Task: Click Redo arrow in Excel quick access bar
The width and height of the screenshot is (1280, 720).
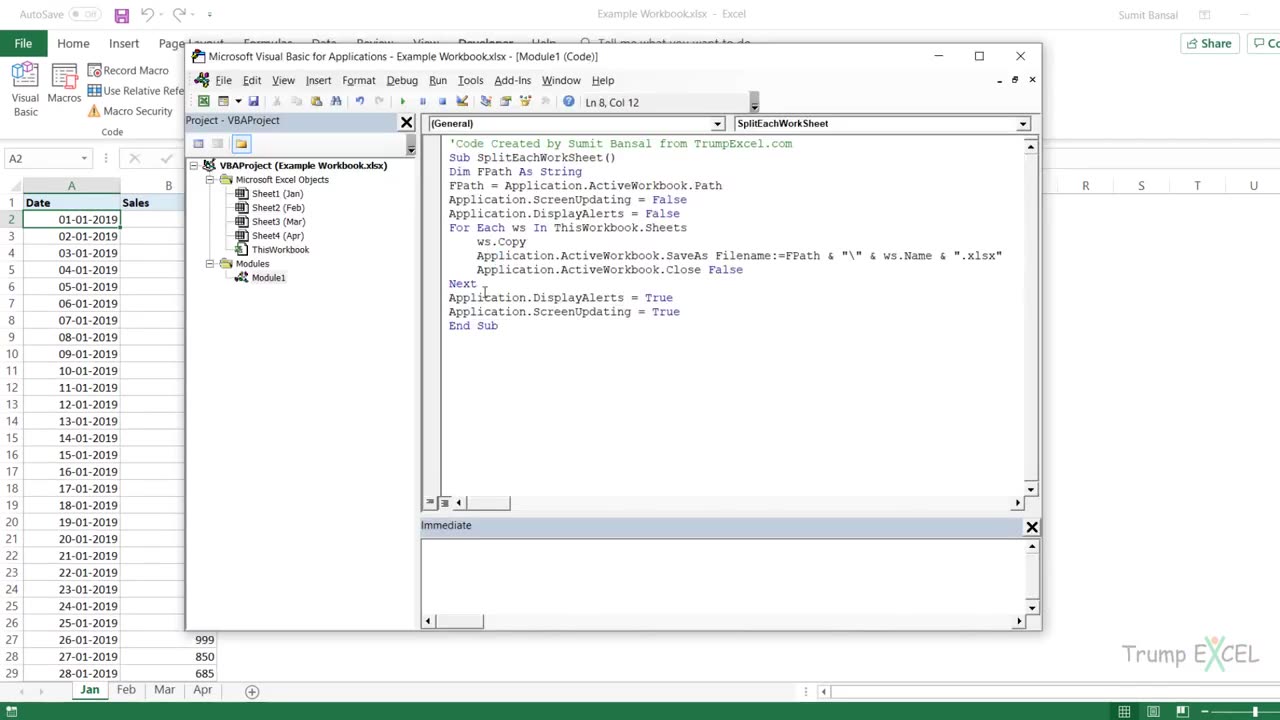Action: 179,15
